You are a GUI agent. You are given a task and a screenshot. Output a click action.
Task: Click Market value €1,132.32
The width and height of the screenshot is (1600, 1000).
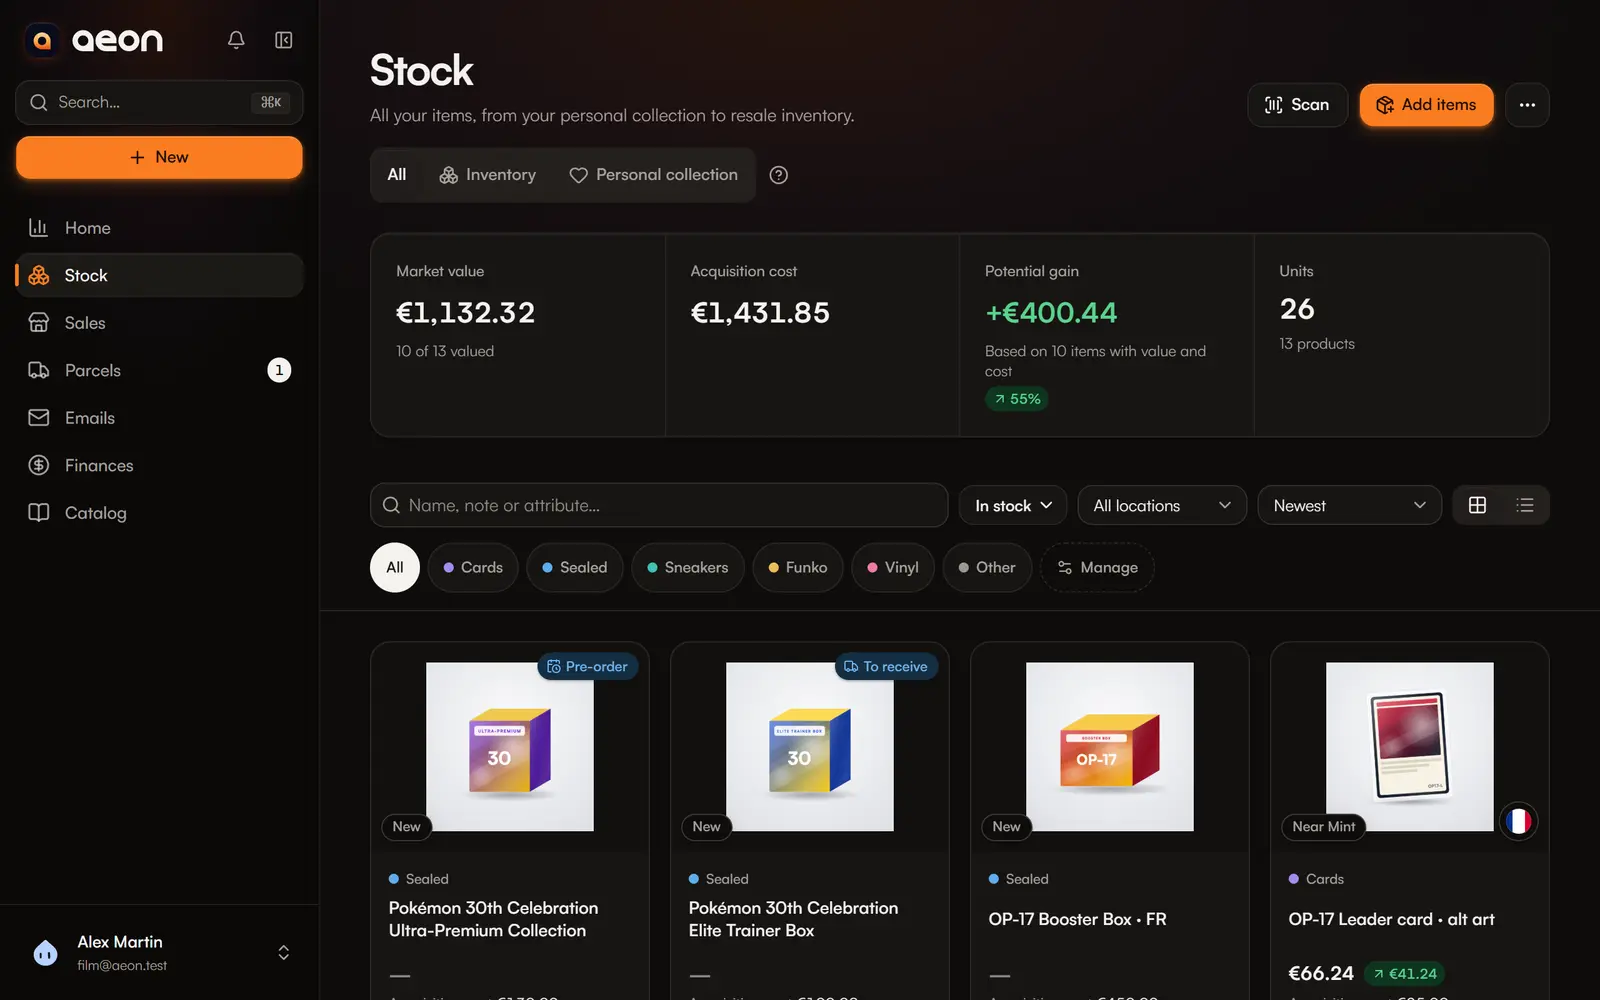click(x=466, y=313)
